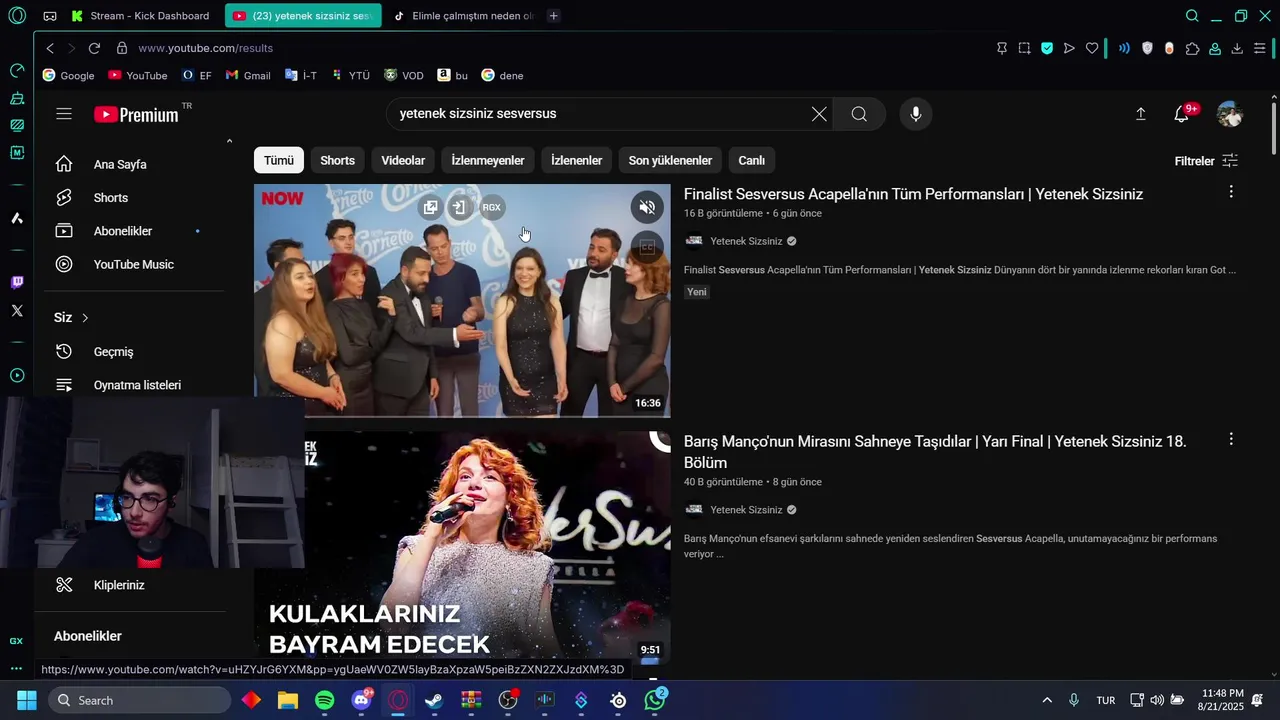Screen dimensions: 1280x720
Task: Open Twitch in Opera sidebar
Action: (17, 283)
